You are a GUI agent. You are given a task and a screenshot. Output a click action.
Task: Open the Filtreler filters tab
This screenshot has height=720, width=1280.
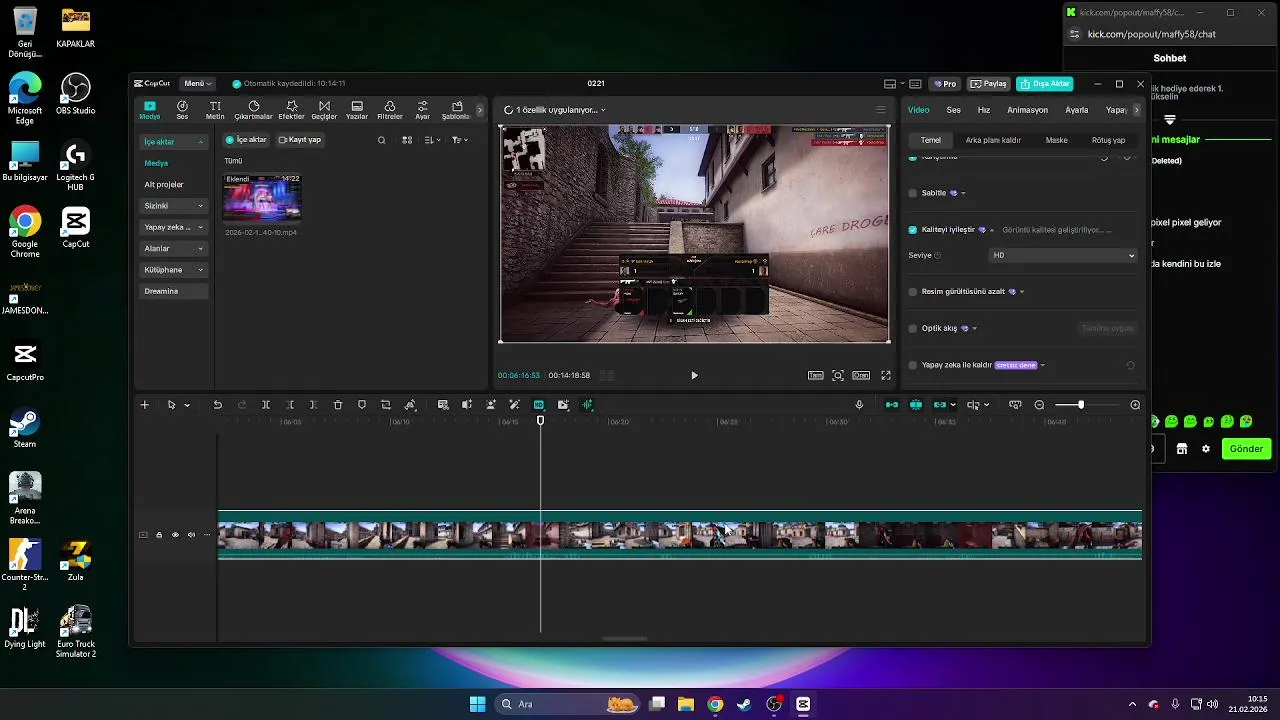[x=390, y=110]
